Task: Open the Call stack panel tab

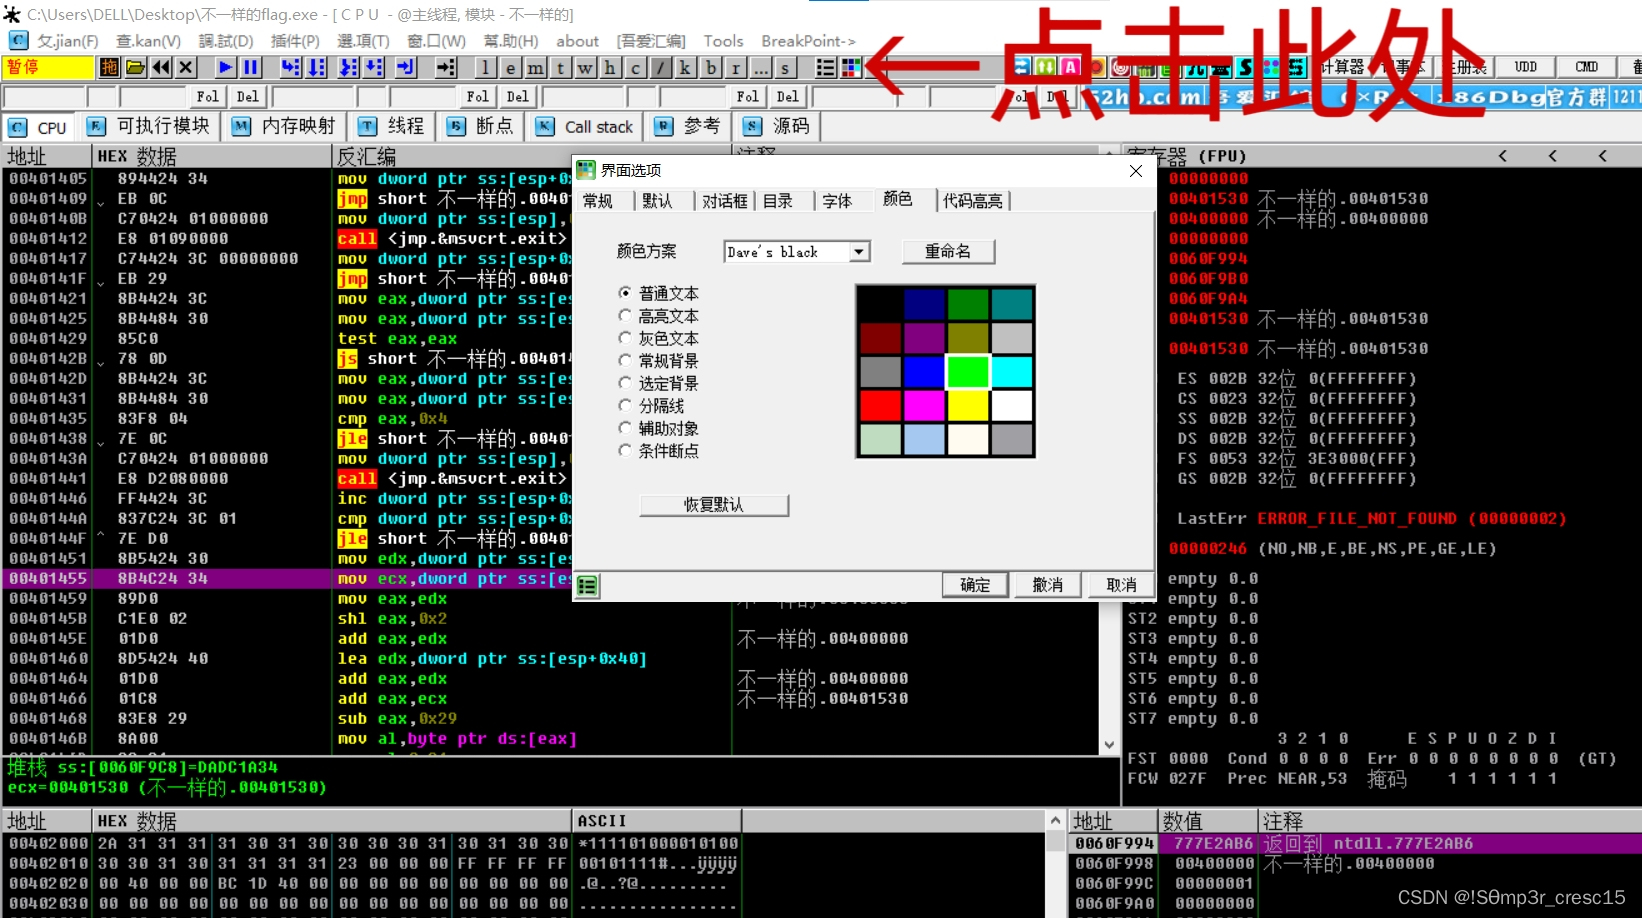Action: click(585, 126)
